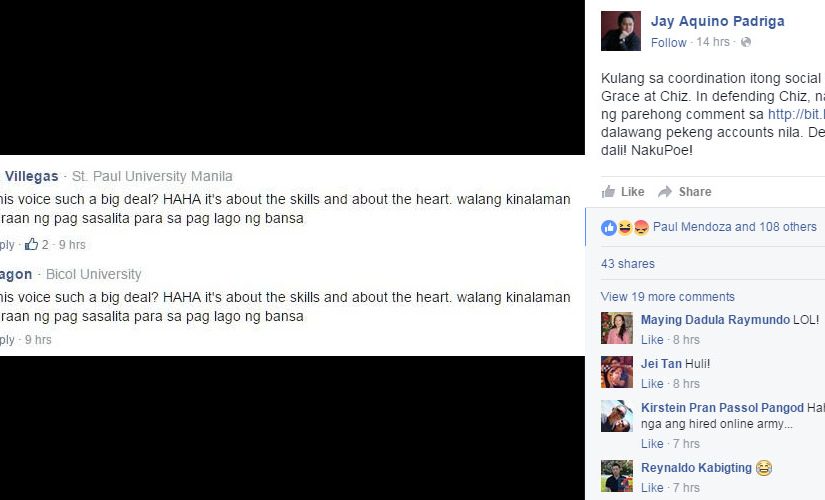This screenshot has height=500, width=825.
Task: Click the Share arrow icon
Action: pyautogui.click(x=665, y=192)
